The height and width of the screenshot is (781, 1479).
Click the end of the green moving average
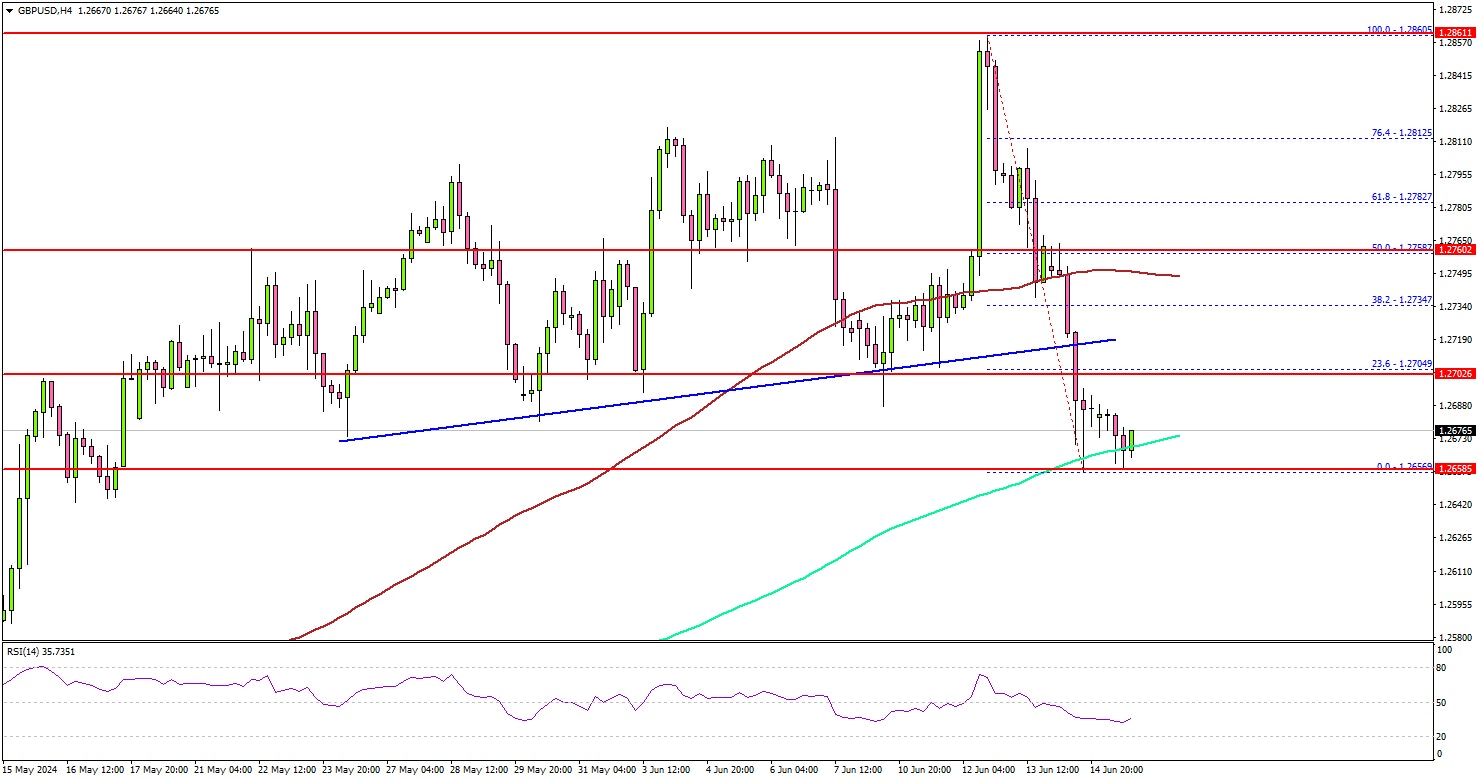pyautogui.click(x=1179, y=436)
